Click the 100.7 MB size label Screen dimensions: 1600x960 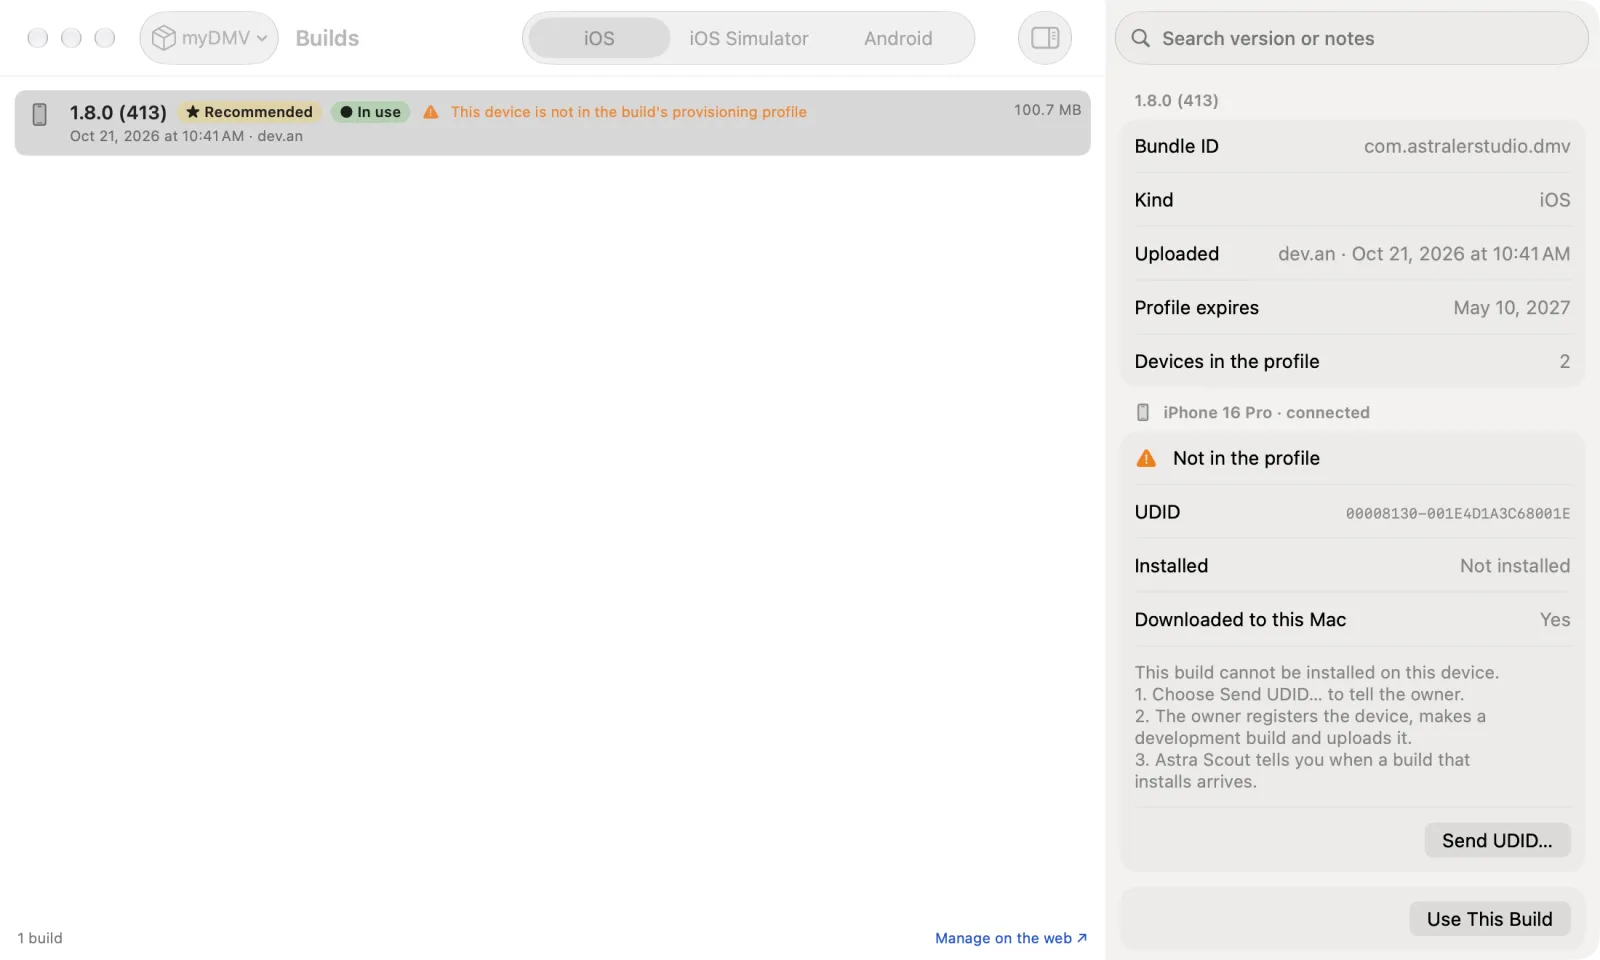pyautogui.click(x=1047, y=110)
